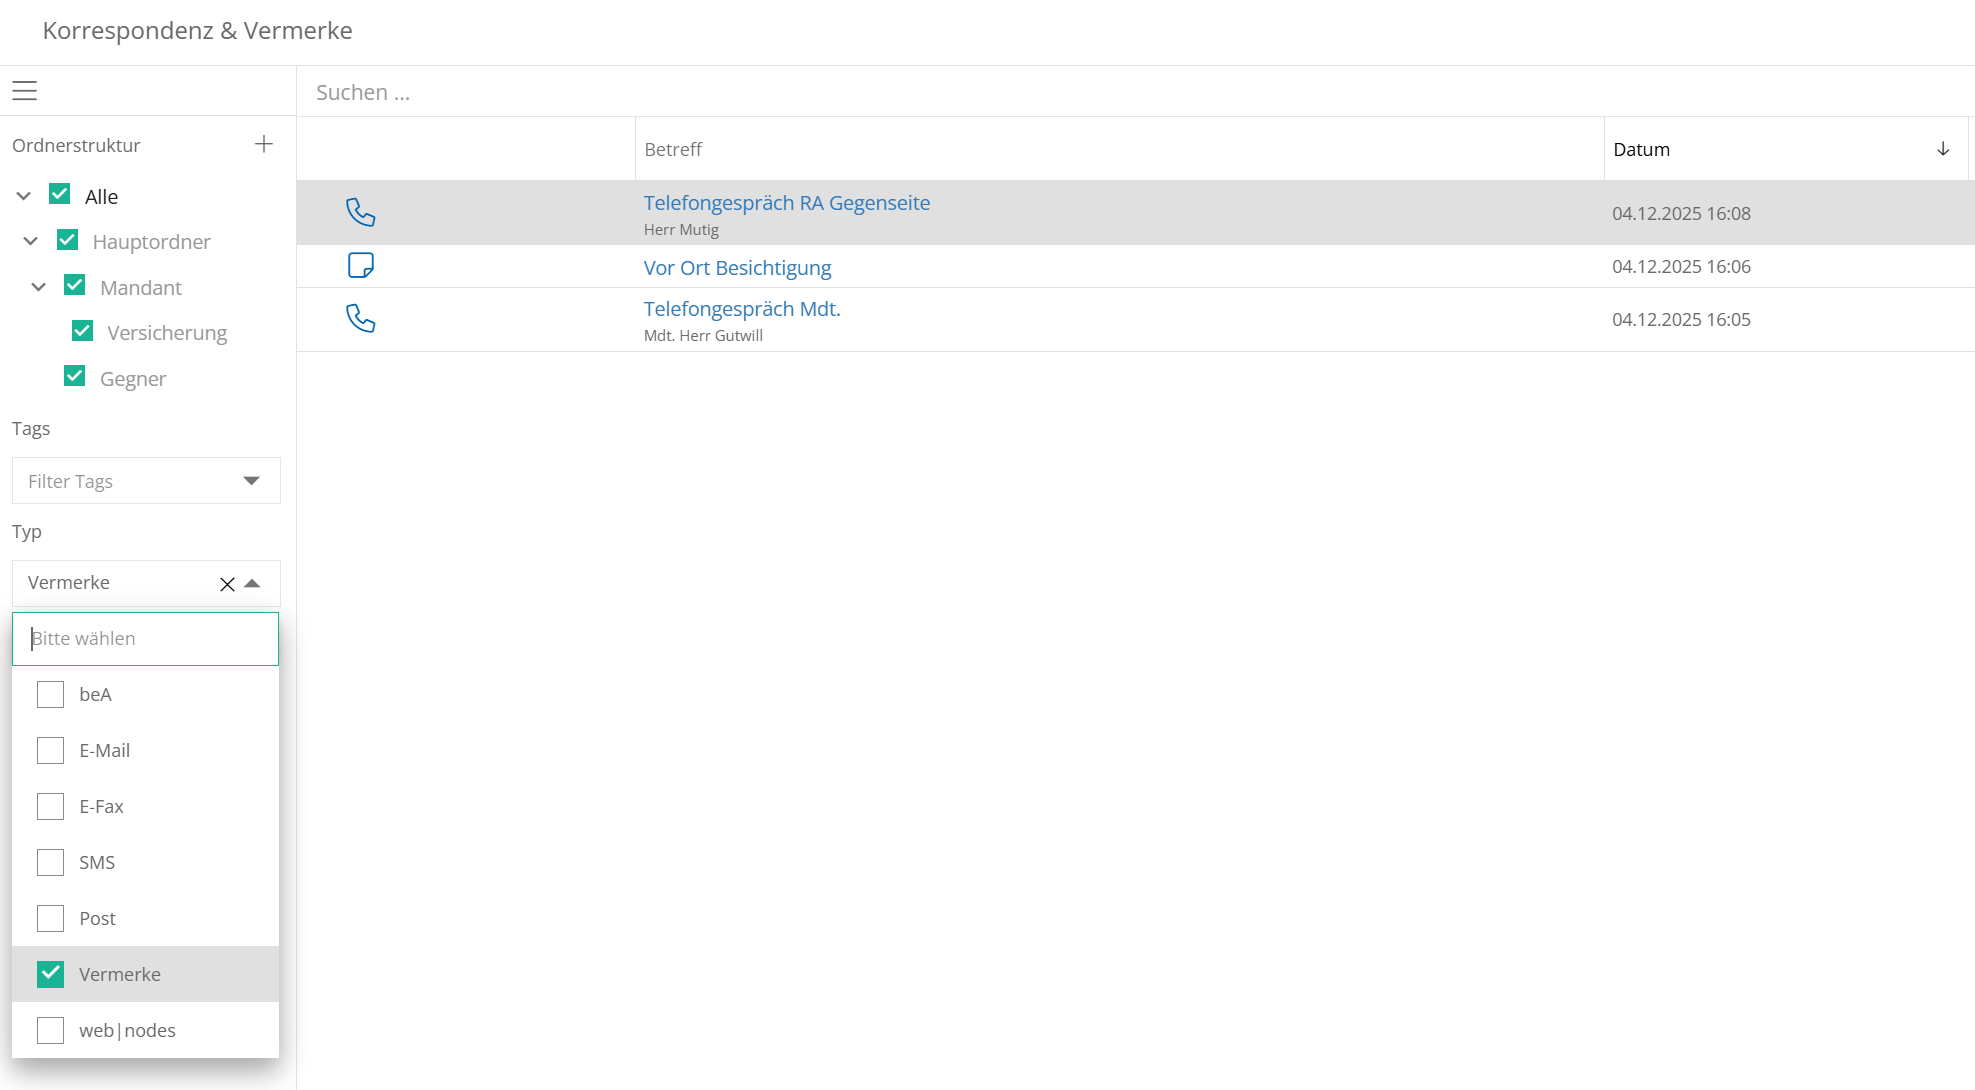Add new folder with plus icon
This screenshot has width=1975, height=1090.
pos(264,144)
